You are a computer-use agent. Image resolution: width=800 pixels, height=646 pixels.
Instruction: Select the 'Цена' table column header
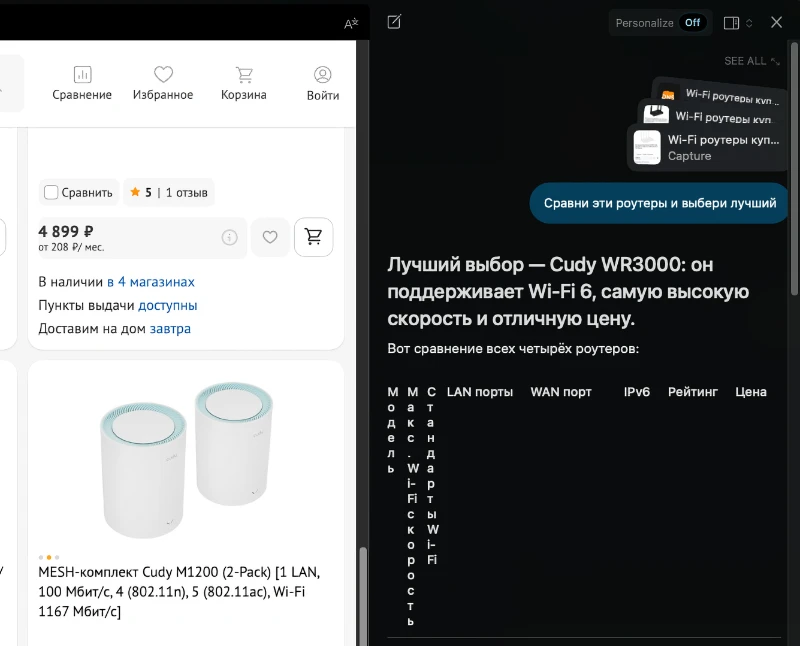pos(751,392)
